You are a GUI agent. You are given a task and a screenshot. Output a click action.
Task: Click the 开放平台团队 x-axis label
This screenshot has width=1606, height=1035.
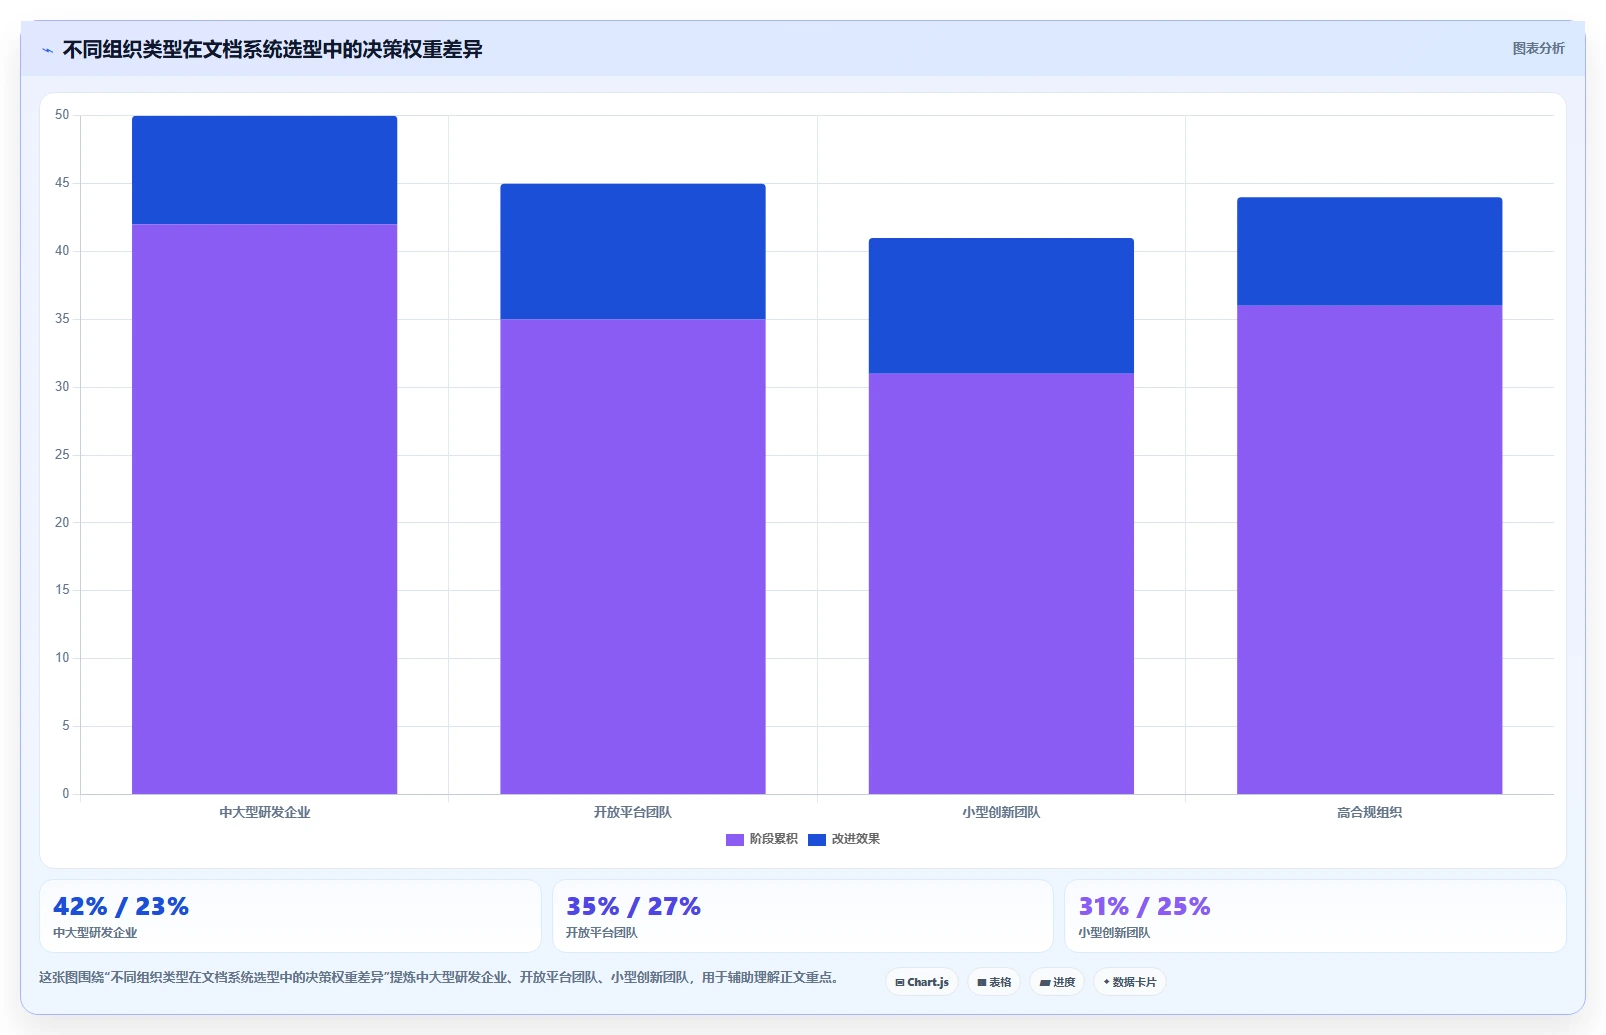point(633,812)
